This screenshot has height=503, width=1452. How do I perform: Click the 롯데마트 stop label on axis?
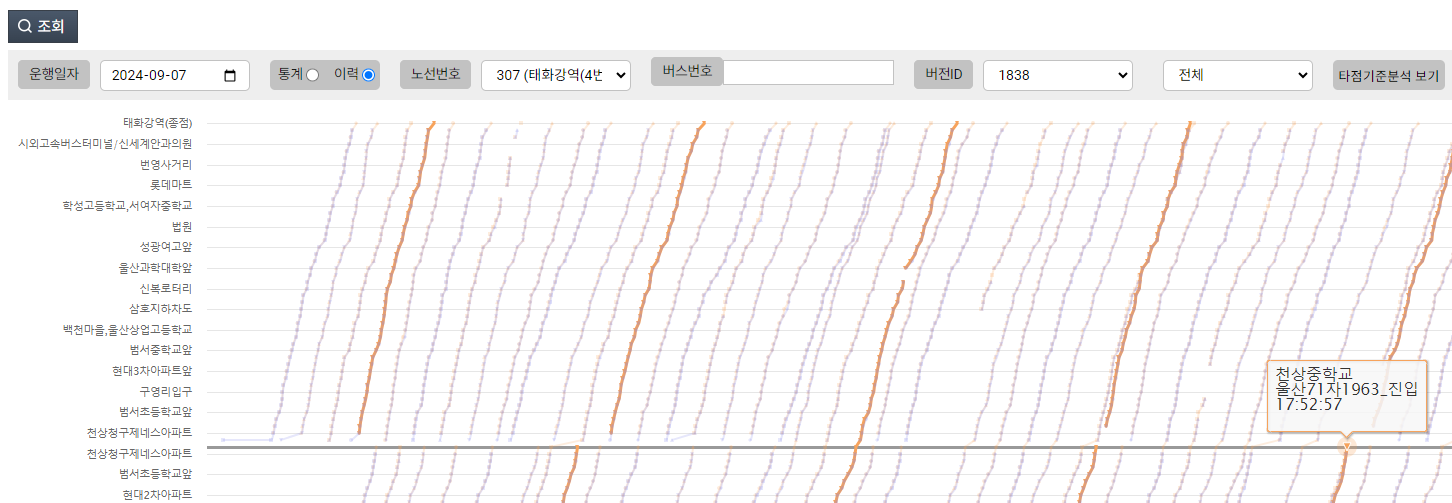click(171, 185)
